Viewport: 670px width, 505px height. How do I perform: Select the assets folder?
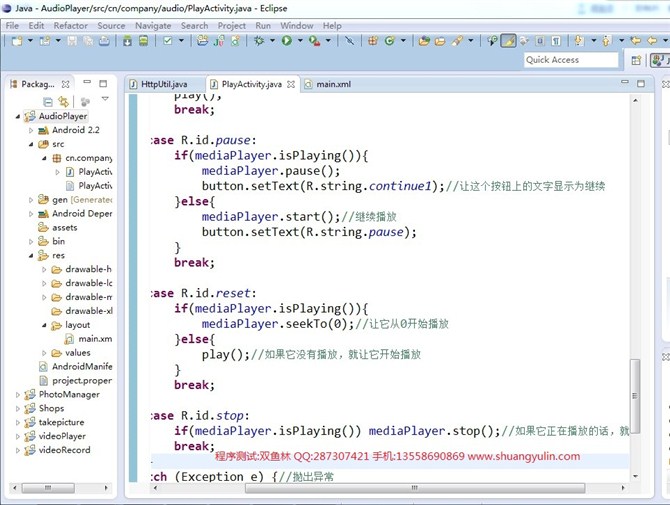coord(58,228)
